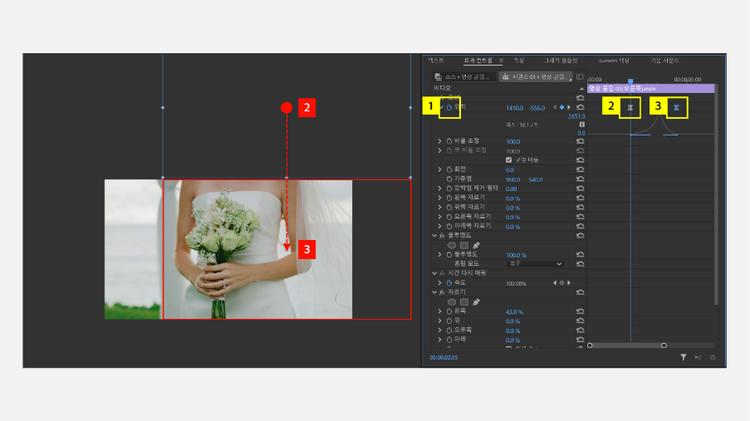Toggle the timeline view icon beside sequence tab

point(580,77)
